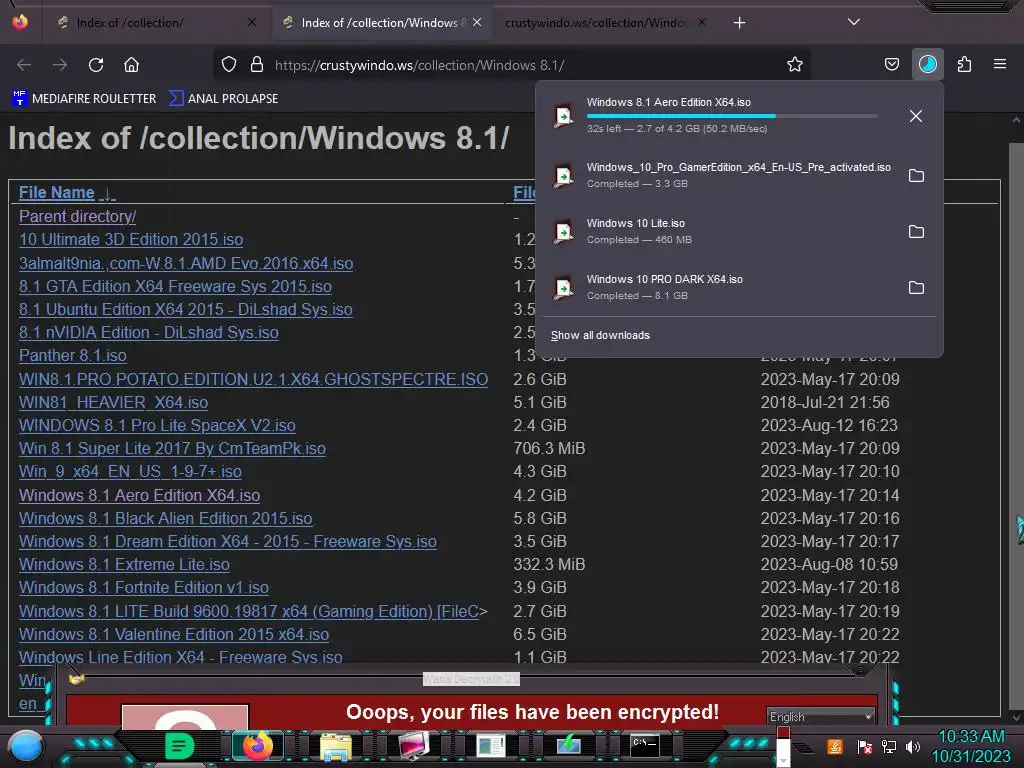Download WIN8.1 PRO POTATO EDITION GHOSTSPECTRE ISO
This screenshot has height=768, width=1024.
tap(253, 379)
